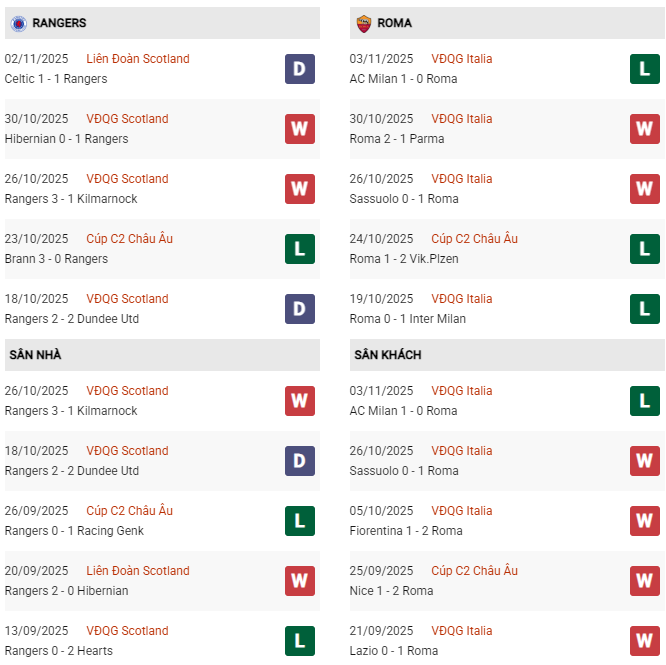
Task: Click the W badge for Nice 1-2 Roma
Action: 644,581
